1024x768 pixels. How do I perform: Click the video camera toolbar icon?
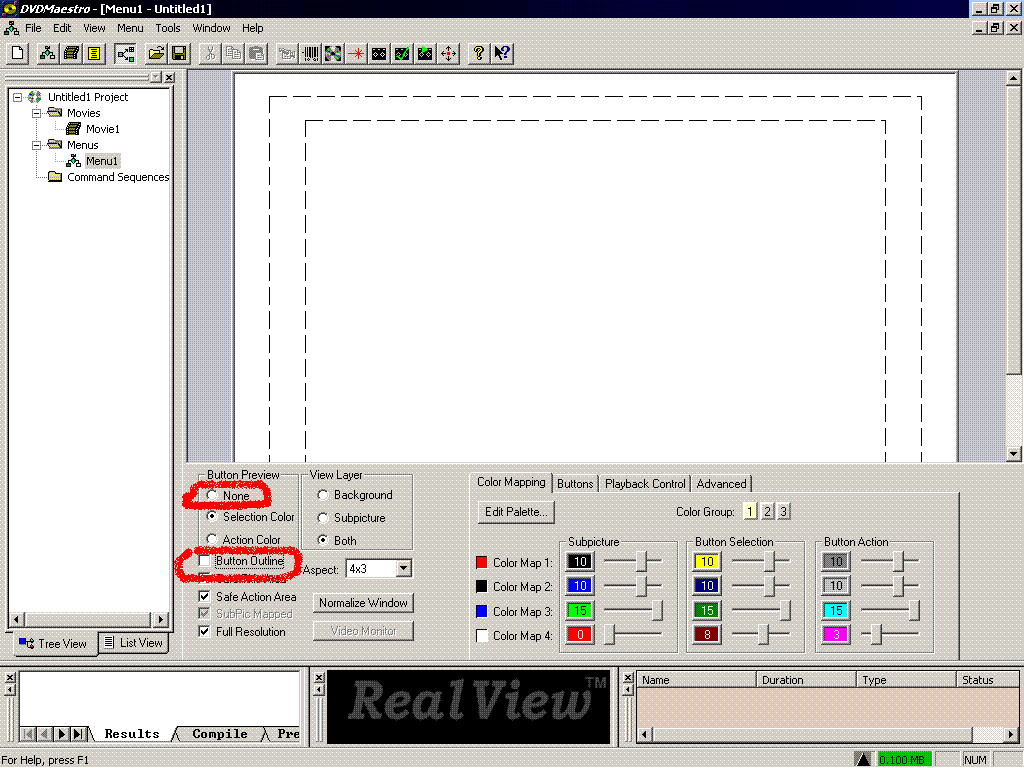tap(287, 54)
